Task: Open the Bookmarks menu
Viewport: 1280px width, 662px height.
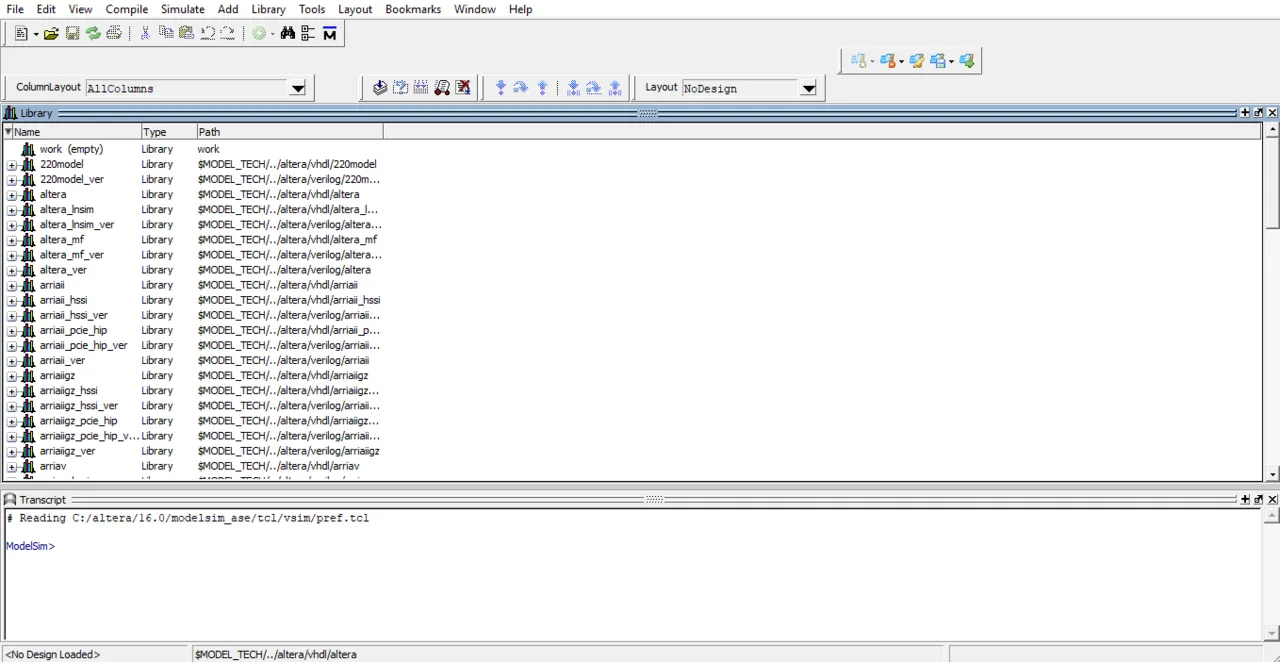Action: [x=413, y=9]
